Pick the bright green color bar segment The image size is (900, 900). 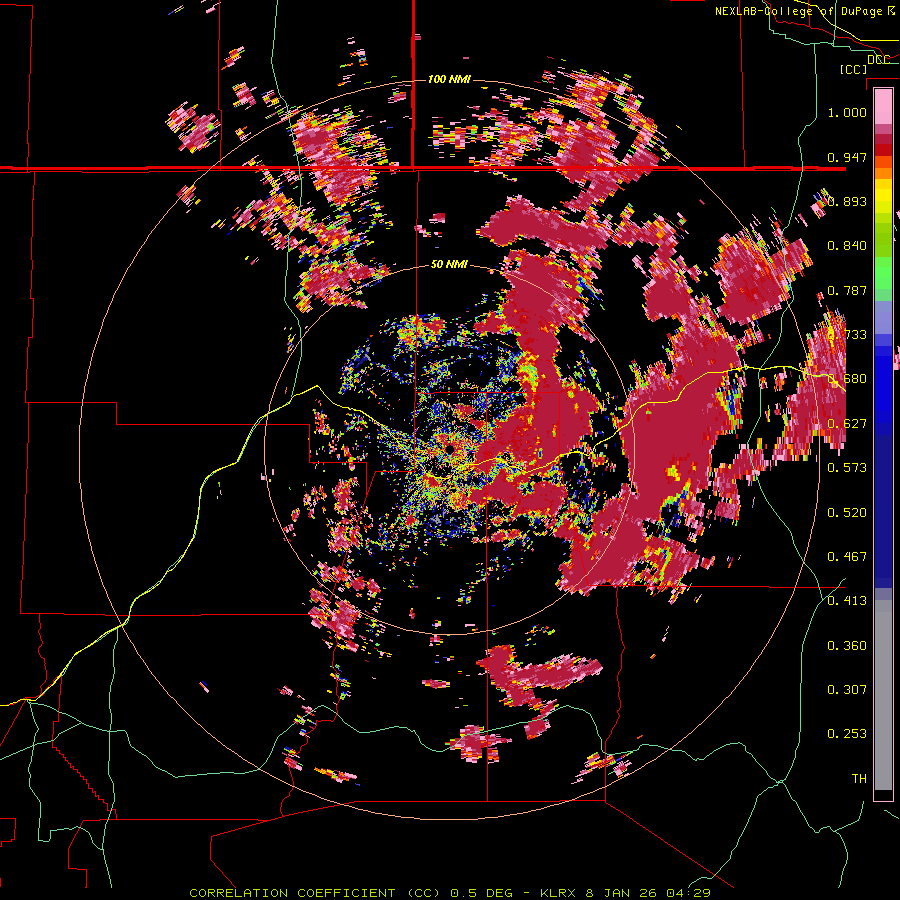coord(883,274)
